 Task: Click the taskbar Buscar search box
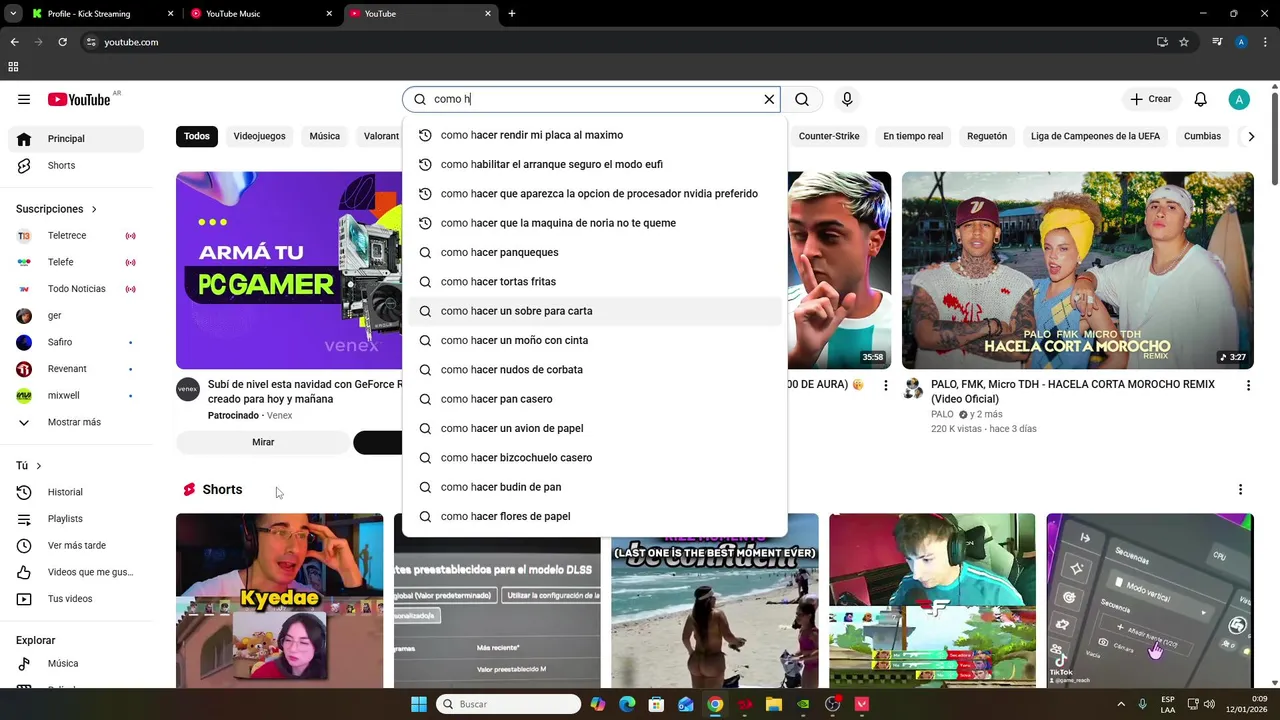coord(510,704)
